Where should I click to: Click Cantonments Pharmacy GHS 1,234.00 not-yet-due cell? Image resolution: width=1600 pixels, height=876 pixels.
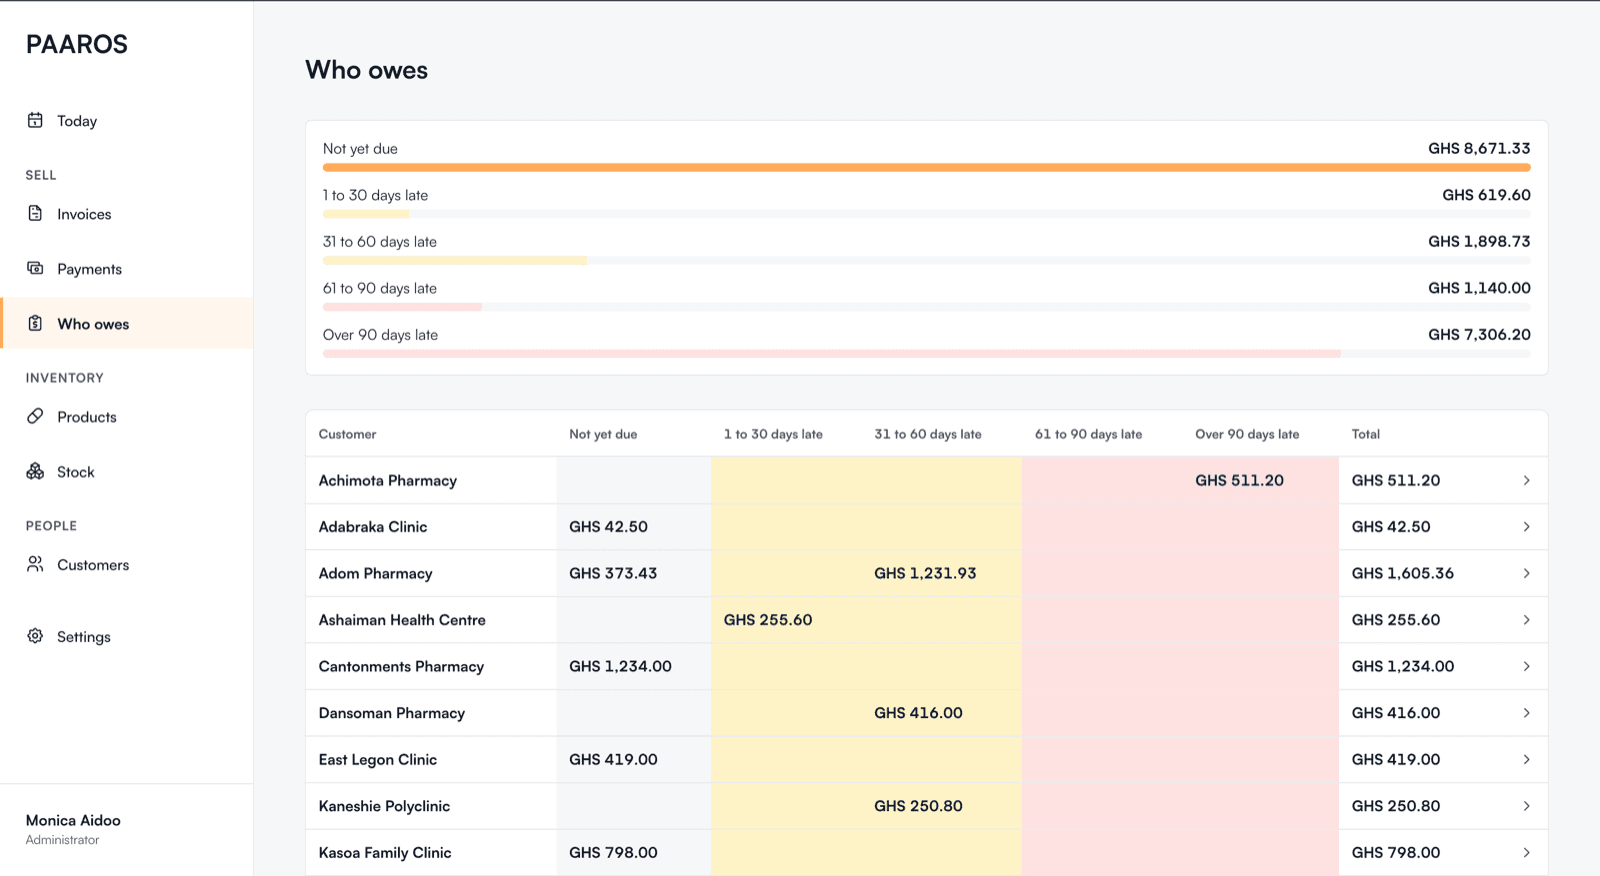click(x=621, y=666)
